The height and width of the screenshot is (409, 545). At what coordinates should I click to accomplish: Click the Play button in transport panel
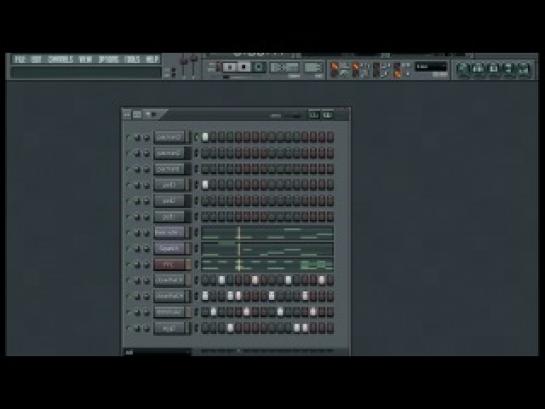[x=230, y=67]
